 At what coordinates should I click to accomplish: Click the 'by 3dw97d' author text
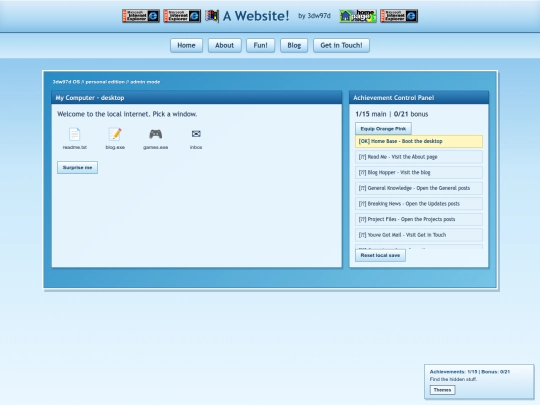tap(314, 16)
